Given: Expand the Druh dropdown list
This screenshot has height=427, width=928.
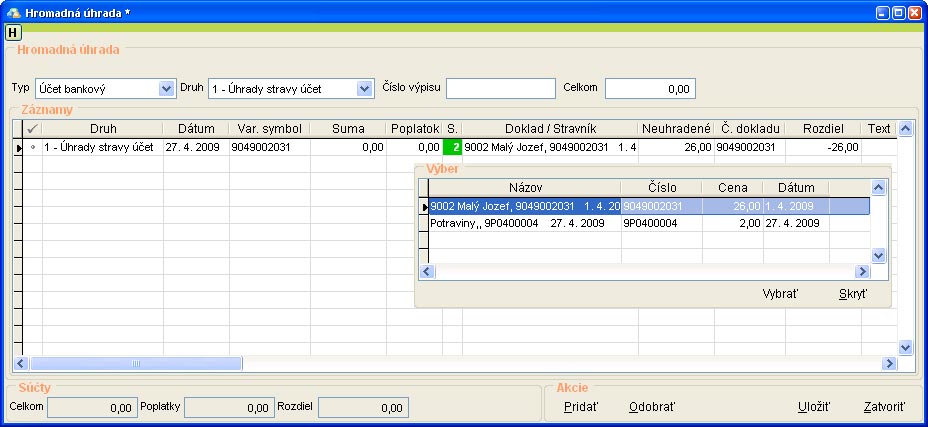Looking at the screenshot, I should tap(364, 88).
